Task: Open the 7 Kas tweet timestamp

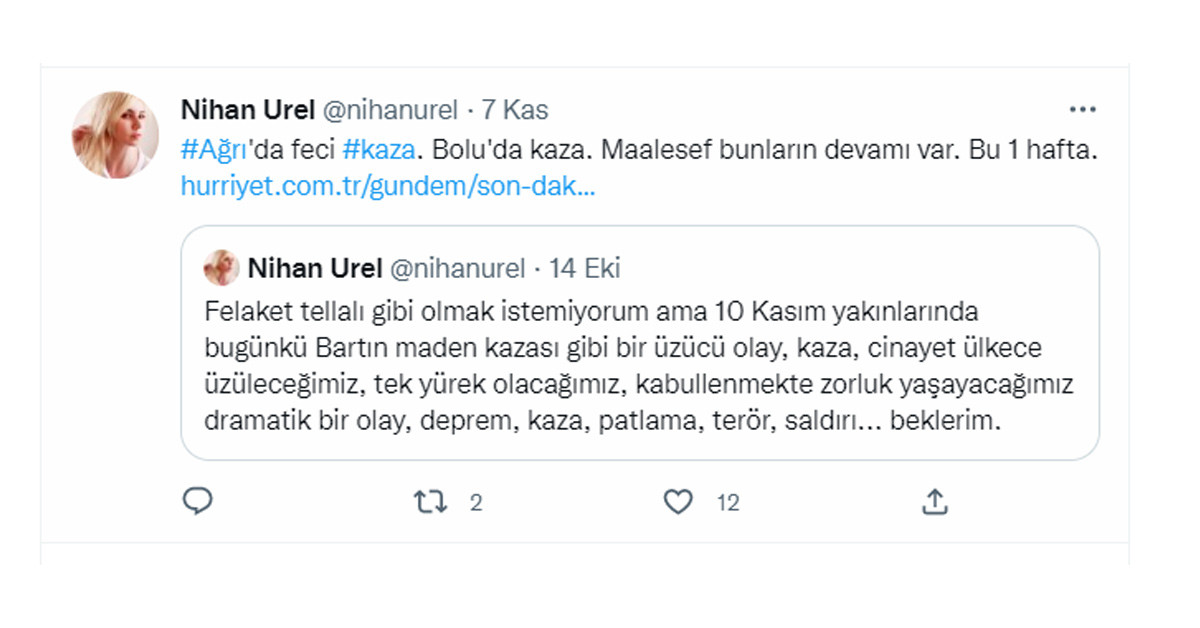Action: coord(515,110)
